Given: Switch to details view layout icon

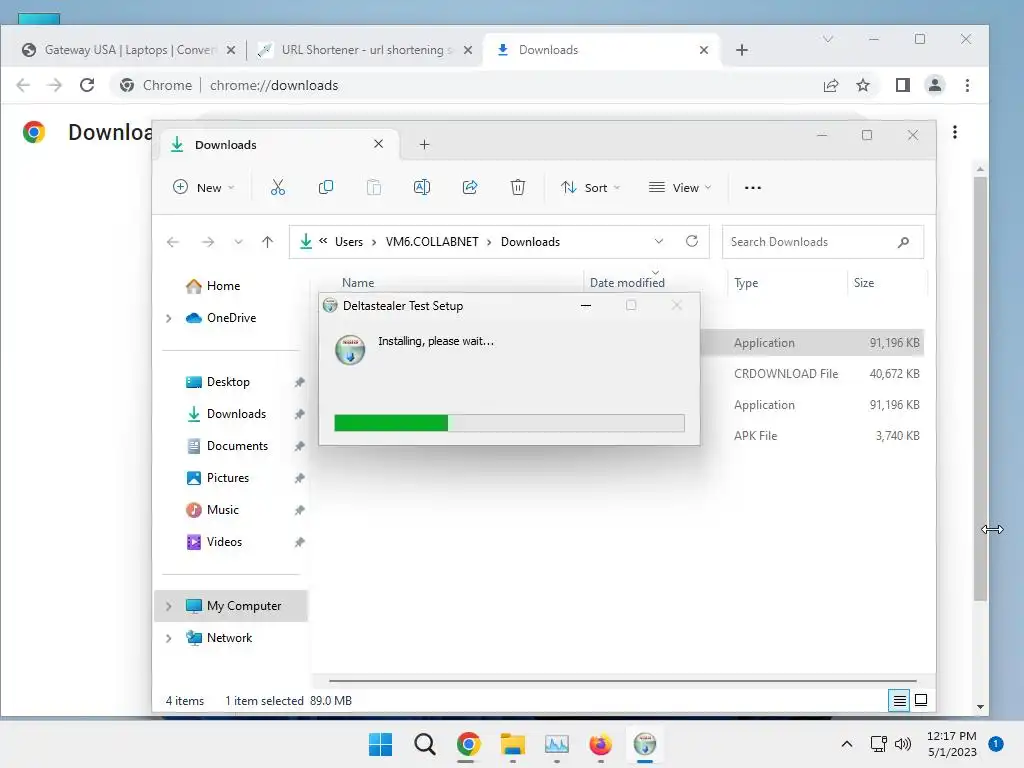Looking at the screenshot, I should 899,701.
